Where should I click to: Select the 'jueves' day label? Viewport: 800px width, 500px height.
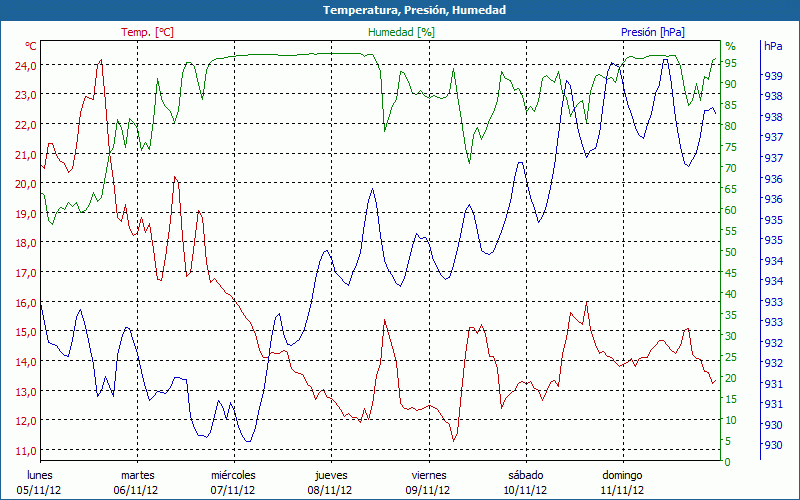(x=331, y=475)
